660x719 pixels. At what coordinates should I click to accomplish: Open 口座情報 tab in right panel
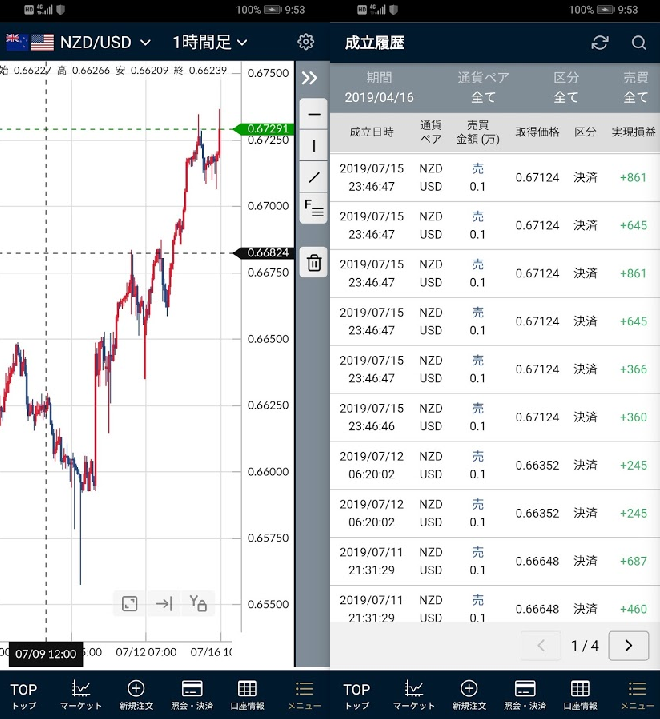580,695
